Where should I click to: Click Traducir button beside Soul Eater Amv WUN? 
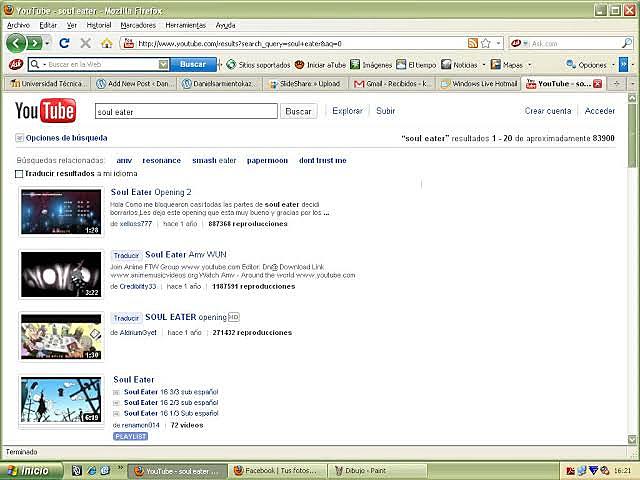[127, 255]
